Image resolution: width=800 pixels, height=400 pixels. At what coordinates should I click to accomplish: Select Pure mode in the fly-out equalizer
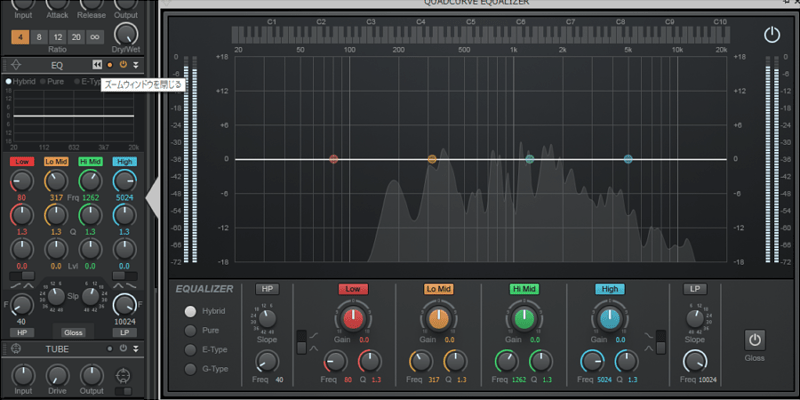[190, 330]
